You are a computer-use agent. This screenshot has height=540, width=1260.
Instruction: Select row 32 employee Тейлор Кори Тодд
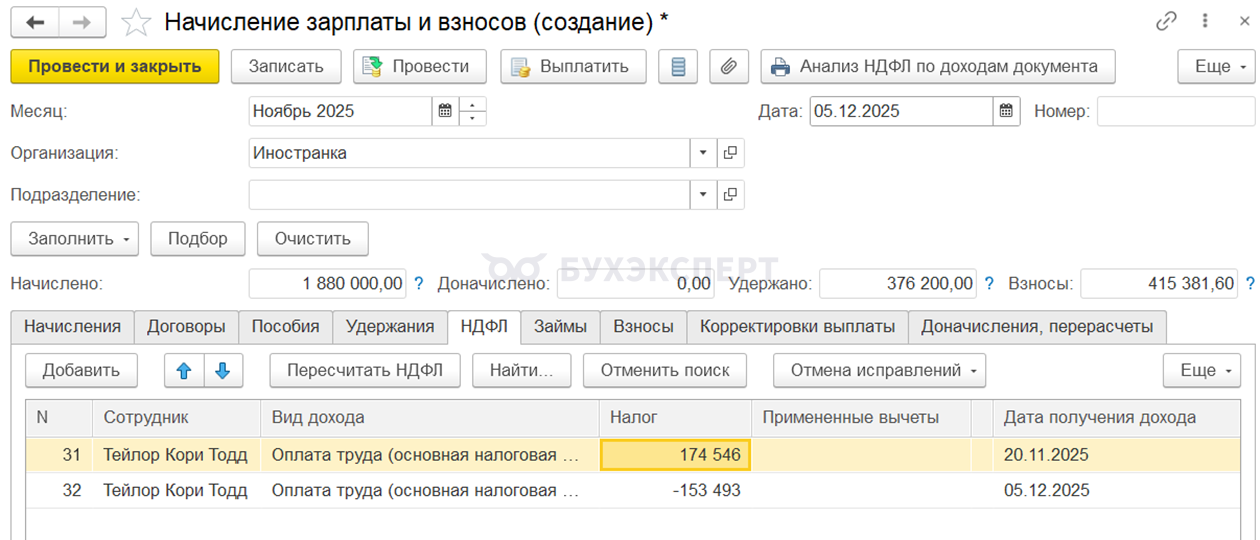[176, 491]
